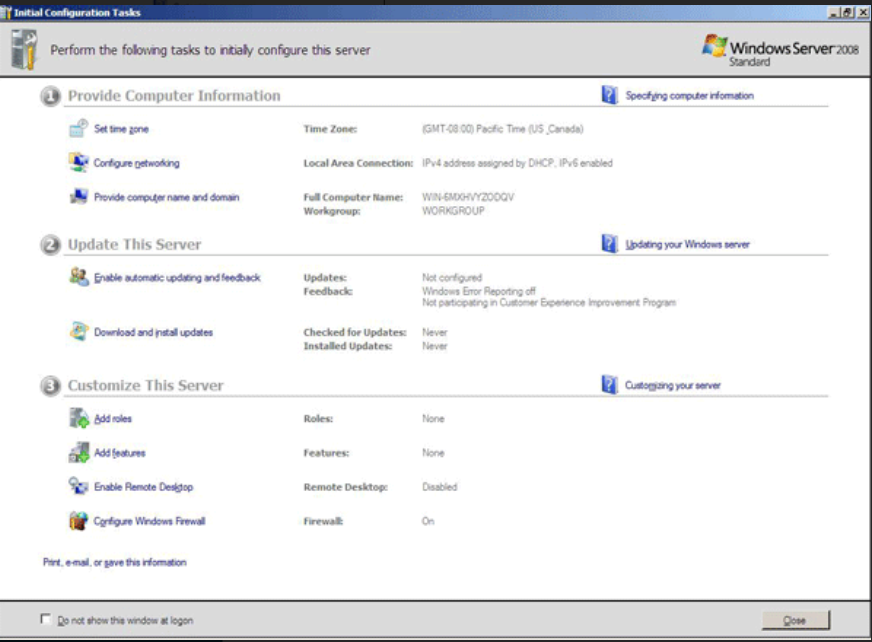The image size is (872, 642).
Task: Click help icon beside Updating your Windows server
Action: [x=610, y=244]
